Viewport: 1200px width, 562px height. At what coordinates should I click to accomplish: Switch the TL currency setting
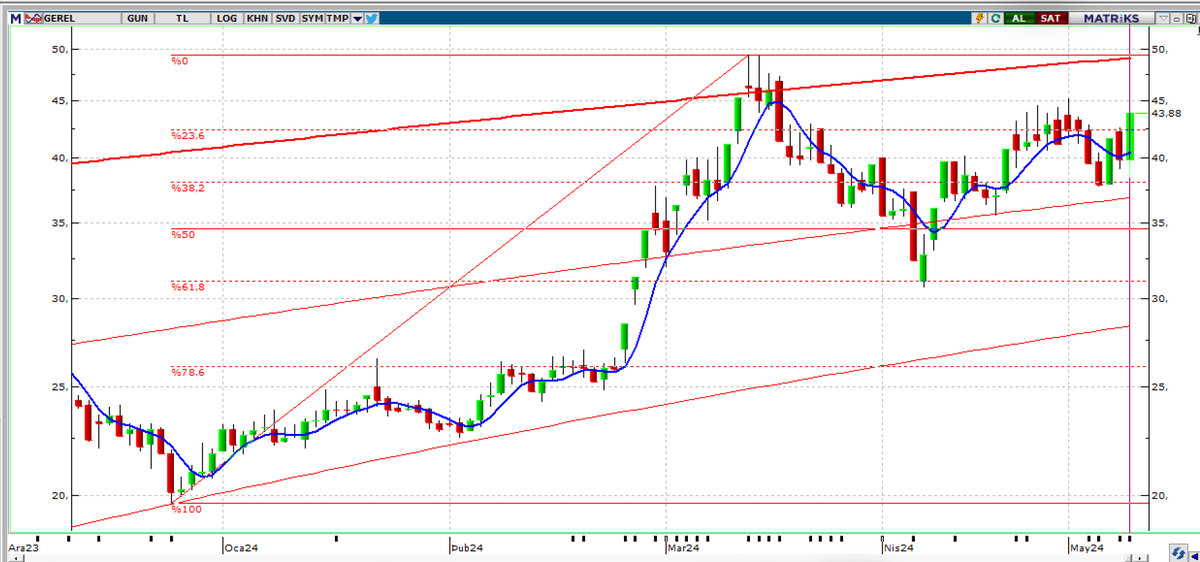182,18
